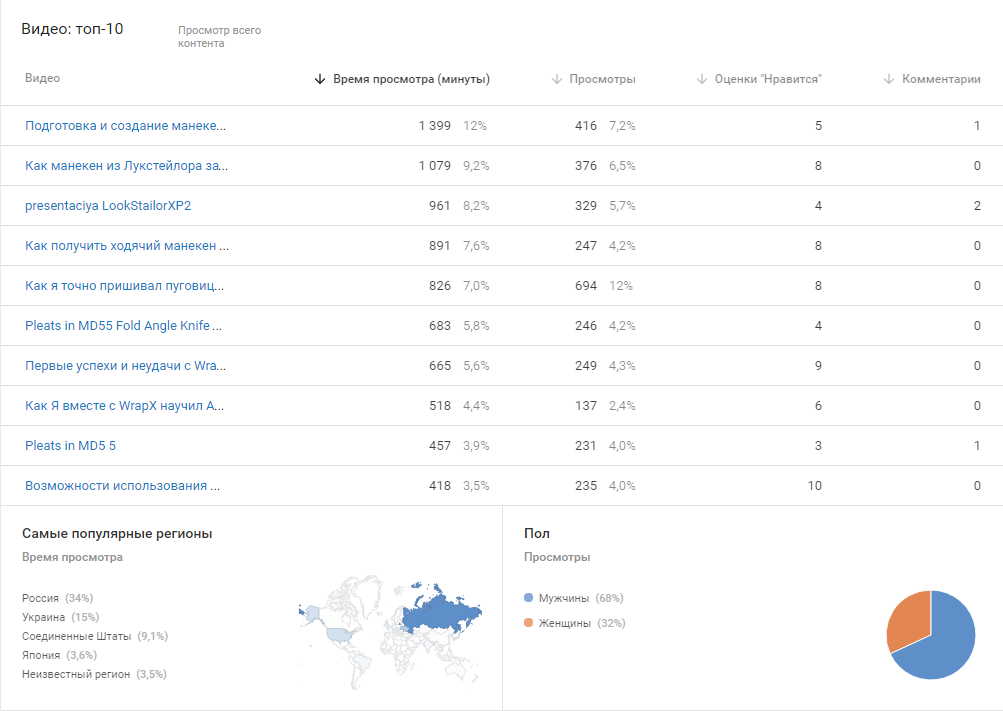The height and width of the screenshot is (711, 1003).
Task: Open video Как я точно пришивал пуговиц…
Action: pyautogui.click(x=125, y=286)
